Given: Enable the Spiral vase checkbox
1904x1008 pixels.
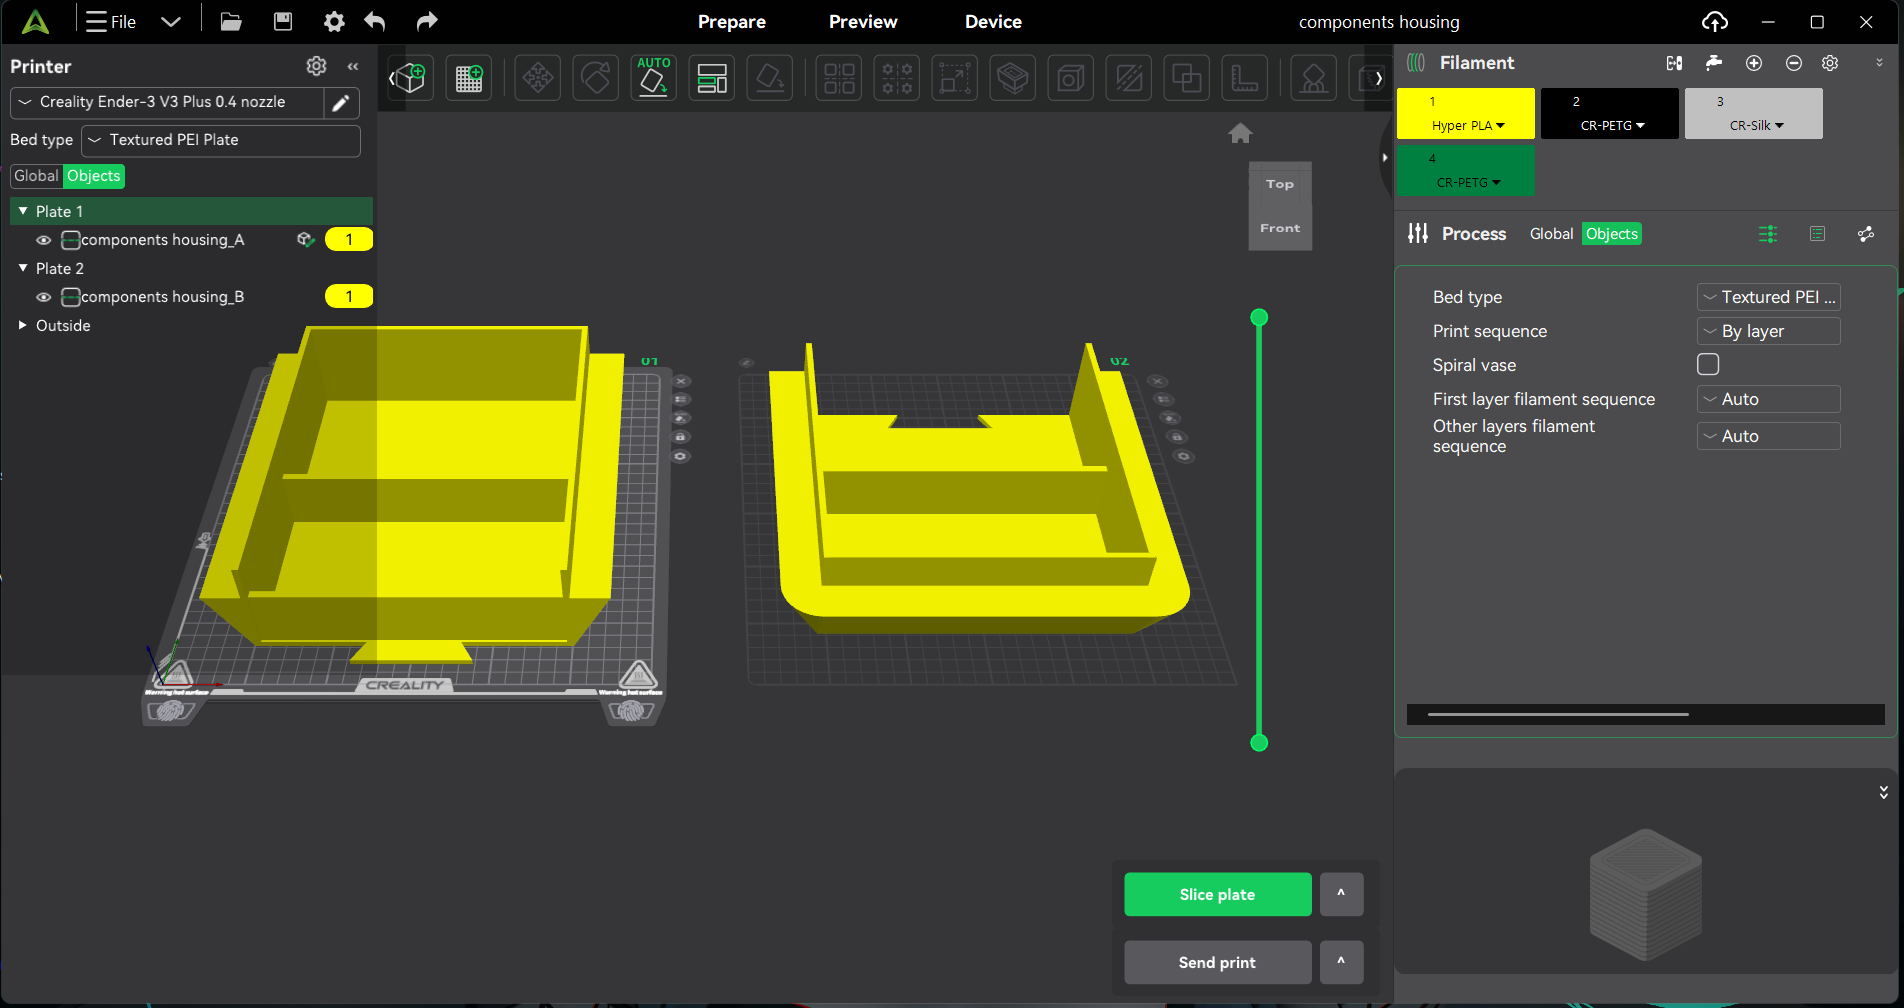Looking at the screenshot, I should coord(1708,365).
